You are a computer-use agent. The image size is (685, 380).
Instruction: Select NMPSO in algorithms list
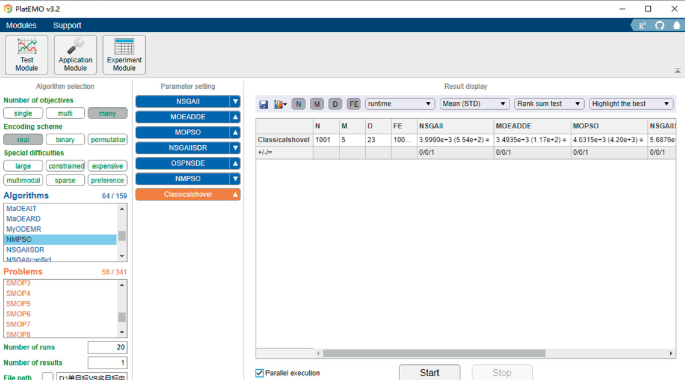pos(60,239)
